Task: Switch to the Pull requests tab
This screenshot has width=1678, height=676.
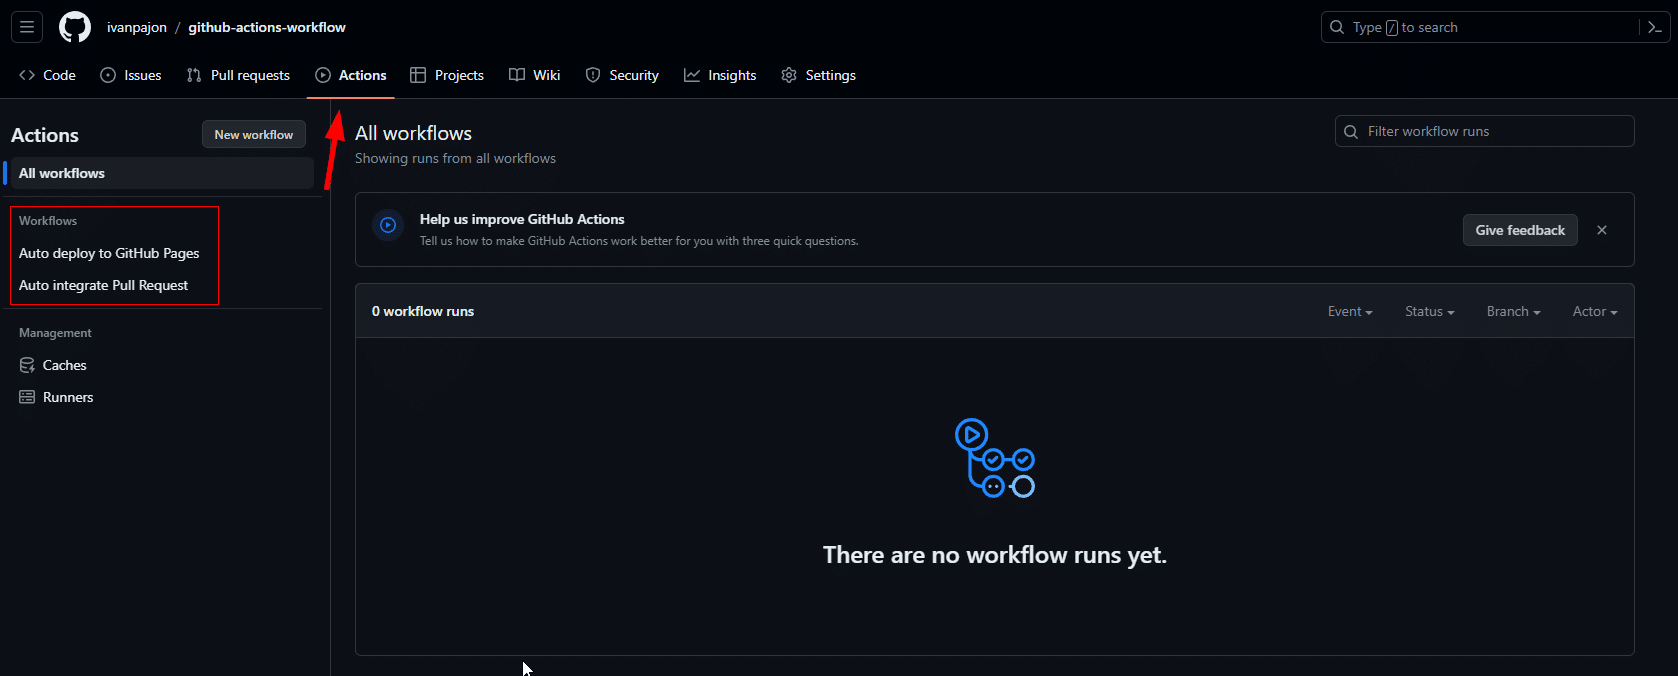Action: [238, 75]
